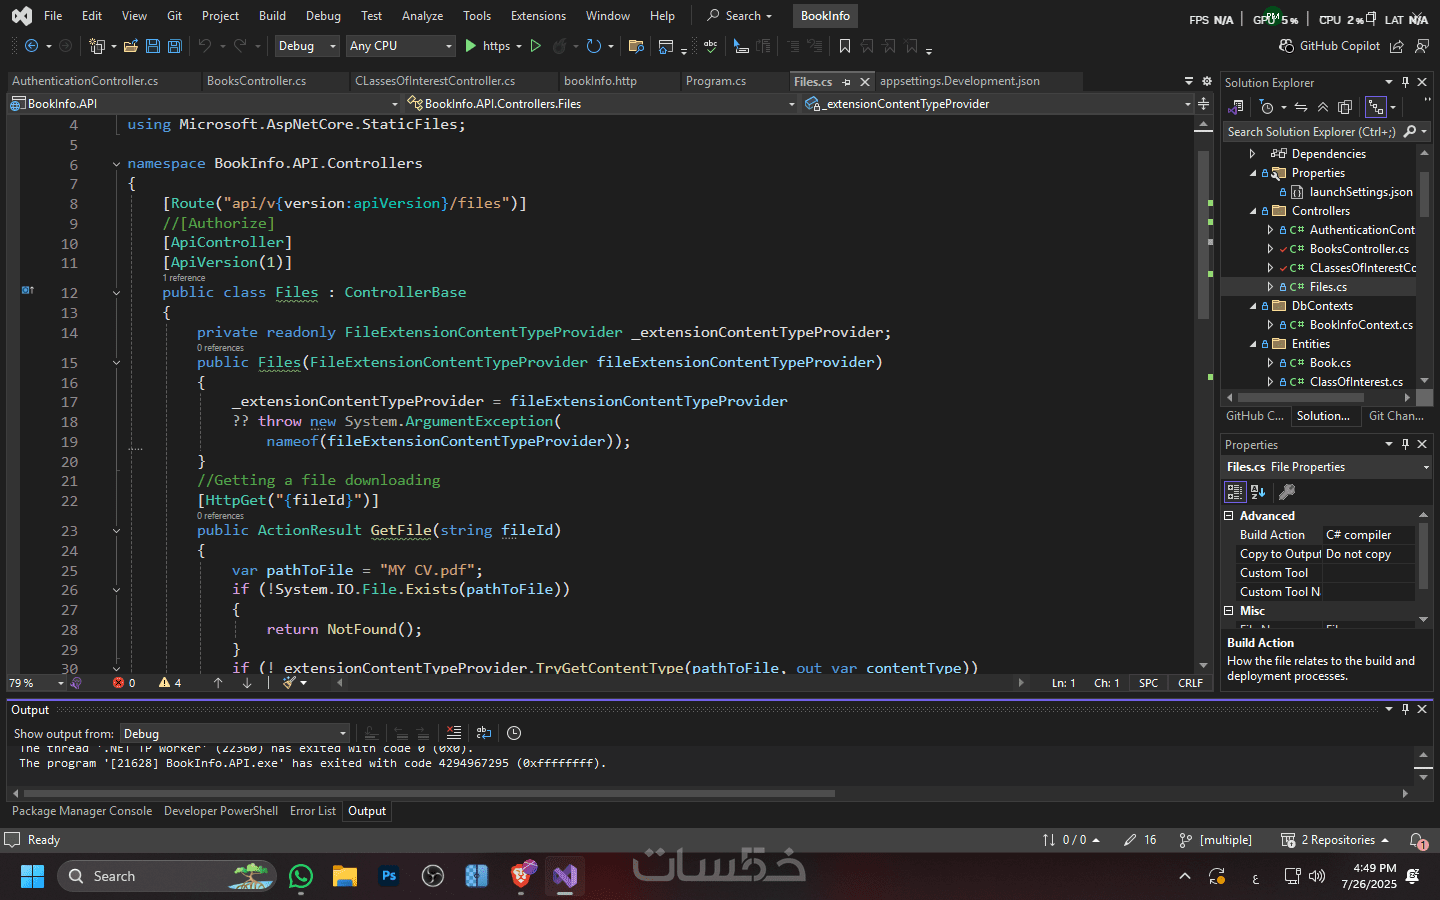Viewport: 1440px width, 900px height.
Task: Collapse All in Solution Explorer
Action: click(1323, 107)
